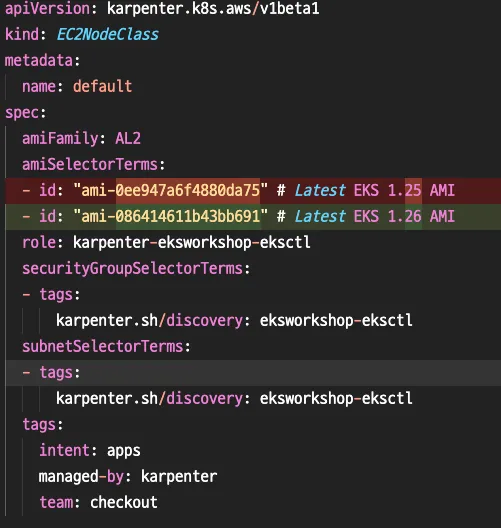Click the role key
The height and width of the screenshot is (528, 501).
point(39,242)
